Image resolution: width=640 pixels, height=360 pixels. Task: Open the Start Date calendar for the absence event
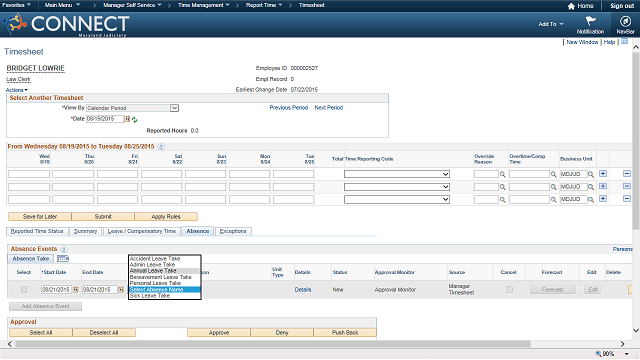pos(76,290)
